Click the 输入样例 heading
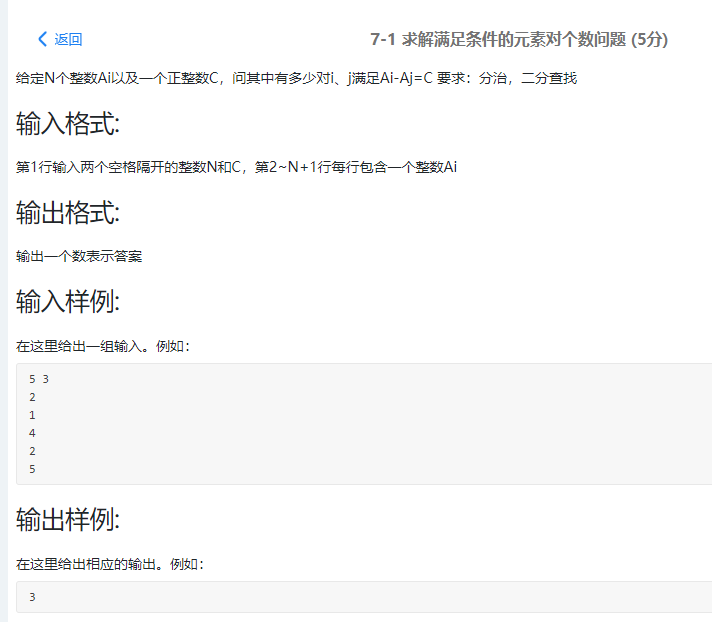Viewport: 712px width, 622px height. click(x=68, y=301)
